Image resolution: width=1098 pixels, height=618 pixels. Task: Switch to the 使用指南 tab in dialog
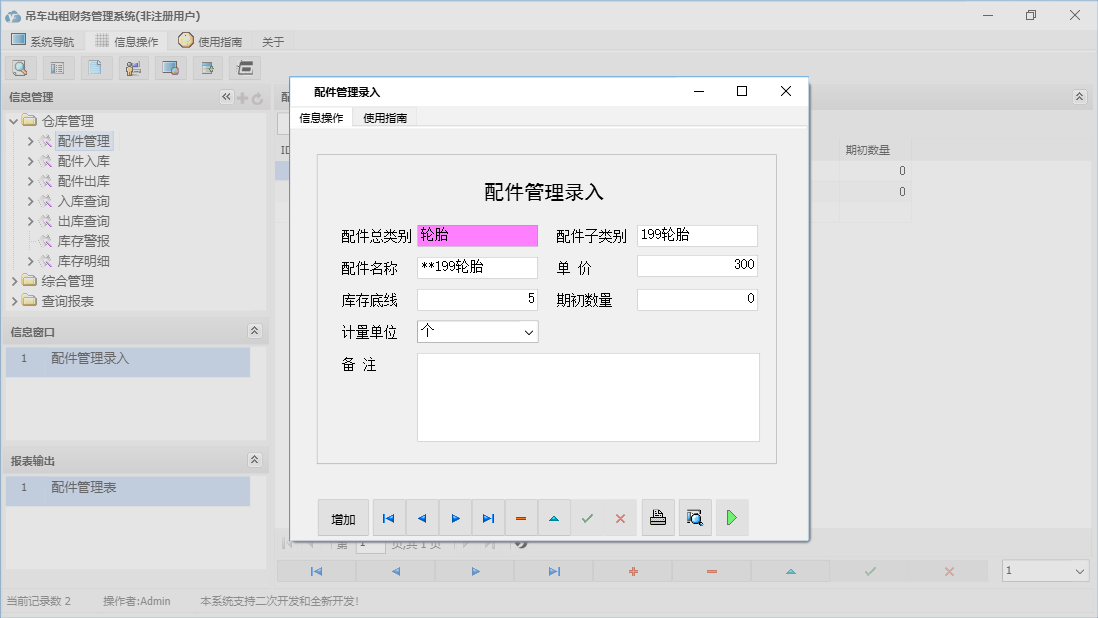tap(385, 116)
